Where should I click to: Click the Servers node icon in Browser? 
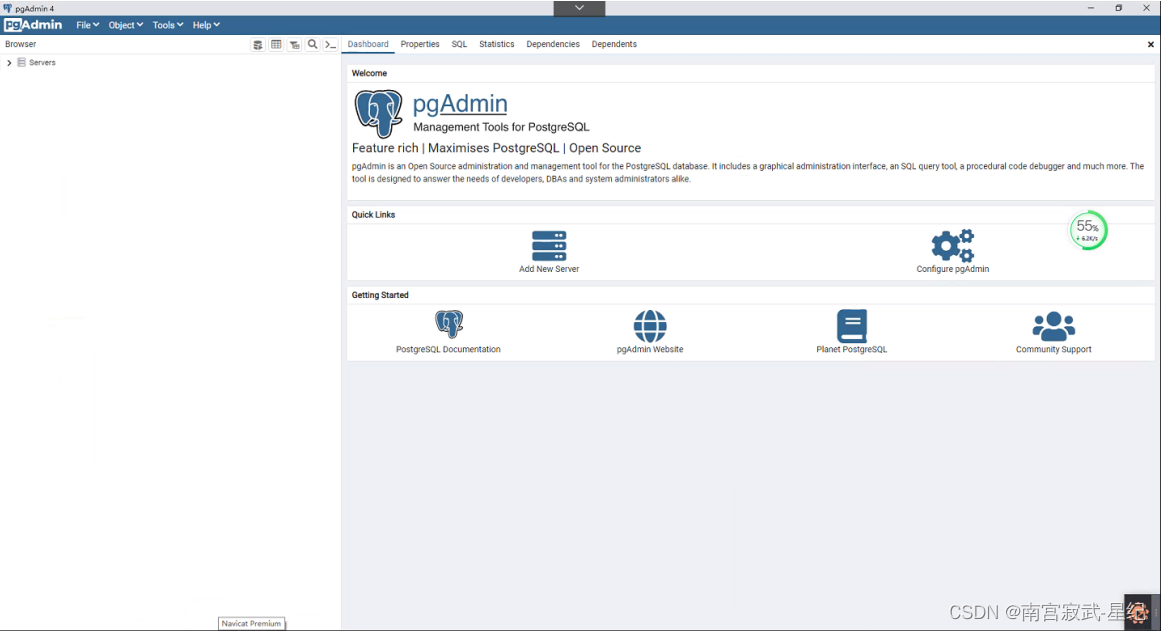(x=21, y=62)
